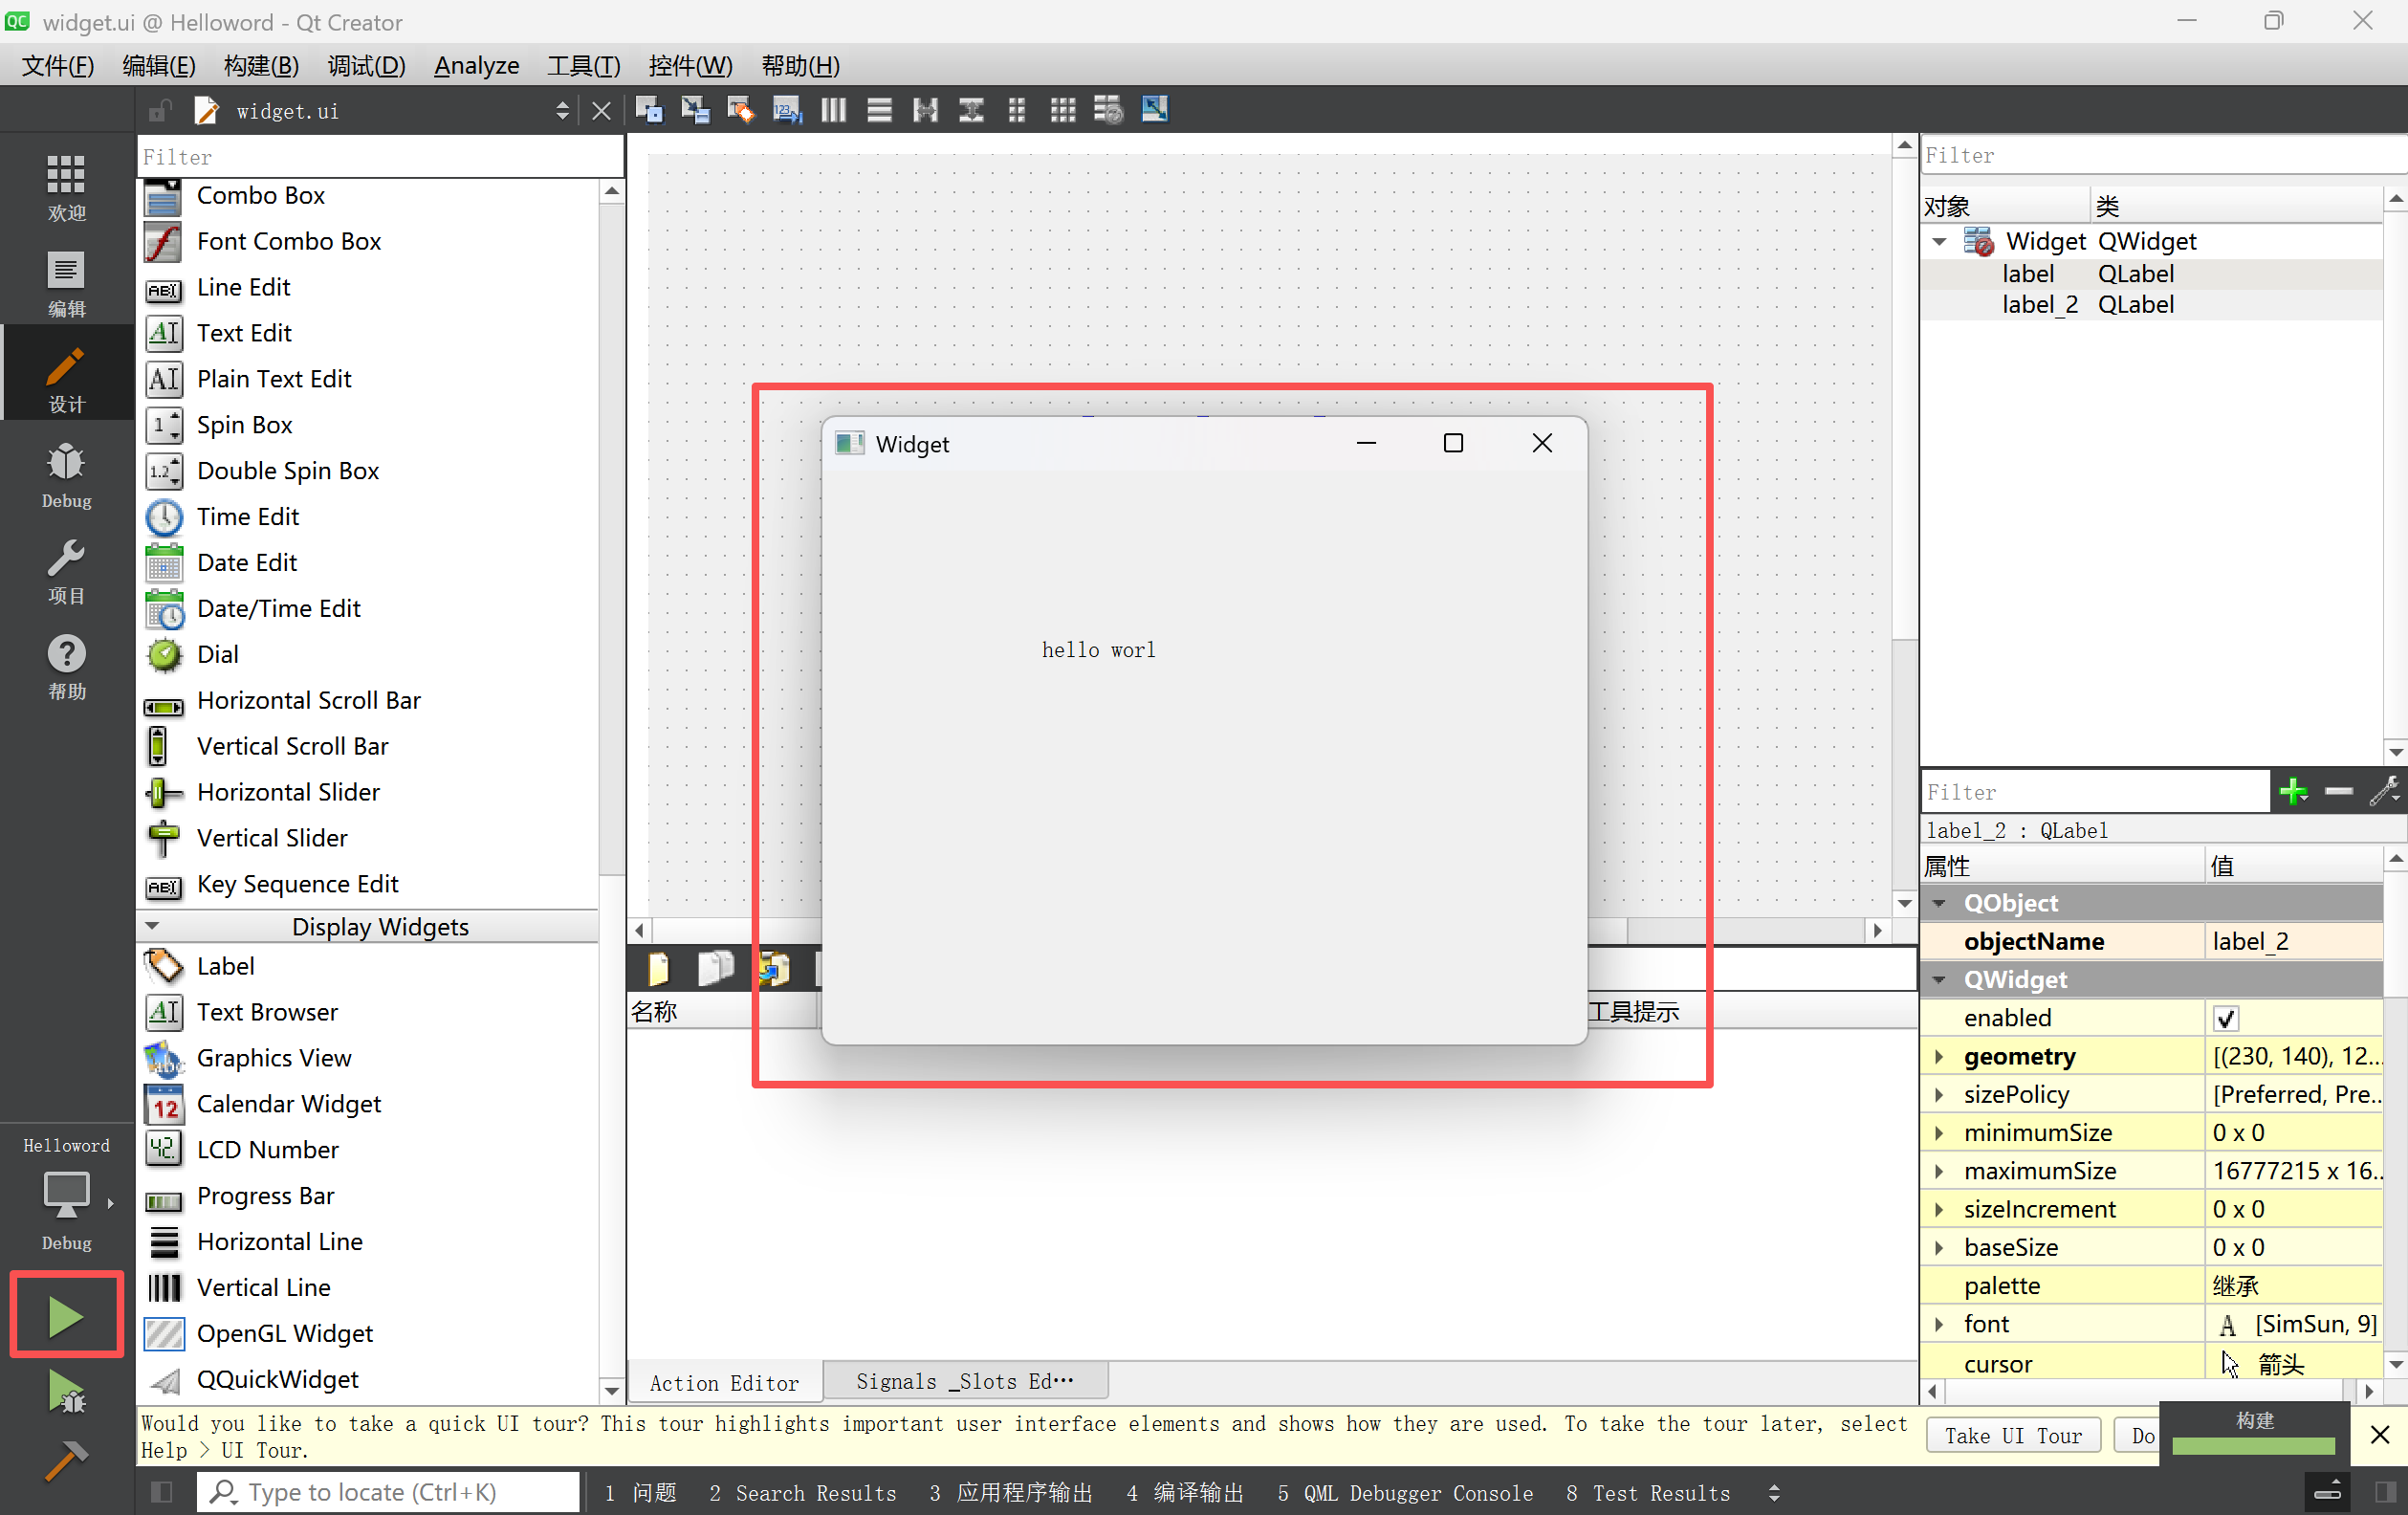Viewport: 2408px width, 1515px height.
Task: Click the Take UI Tour button
Action: pyautogui.click(x=2012, y=1435)
